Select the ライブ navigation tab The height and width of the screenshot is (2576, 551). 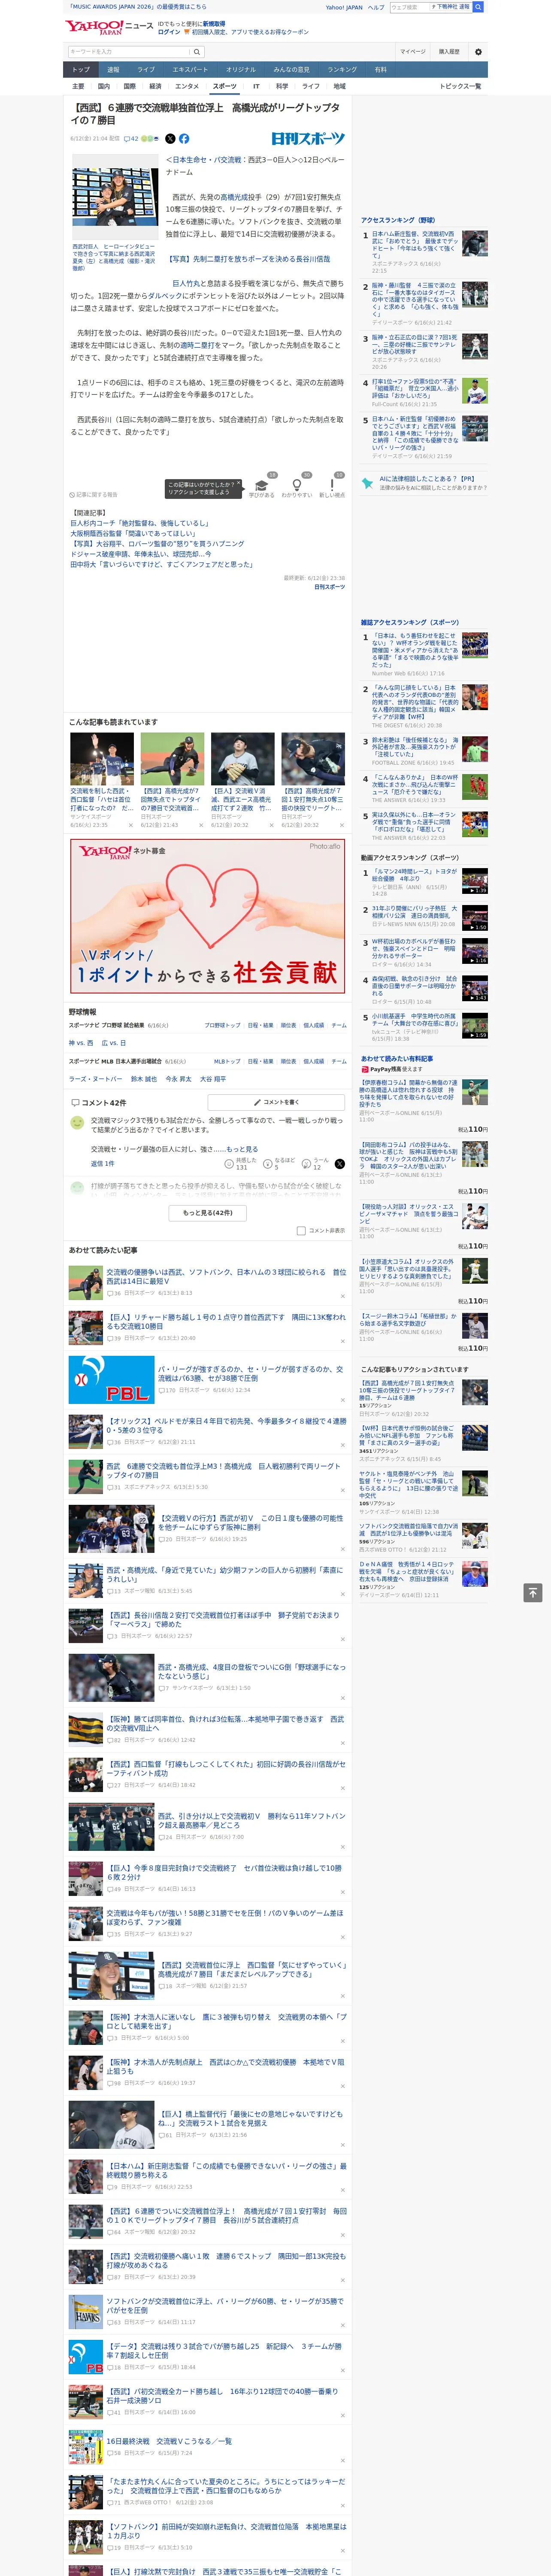pyautogui.click(x=146, y=70)
